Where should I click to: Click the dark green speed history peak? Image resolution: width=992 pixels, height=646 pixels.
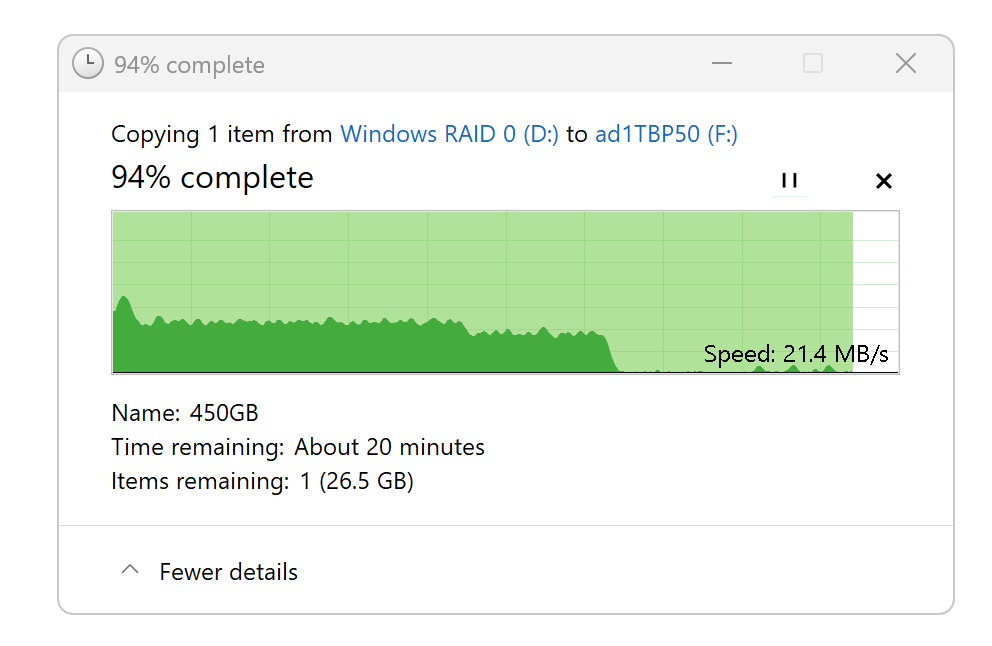pos(124,305)
